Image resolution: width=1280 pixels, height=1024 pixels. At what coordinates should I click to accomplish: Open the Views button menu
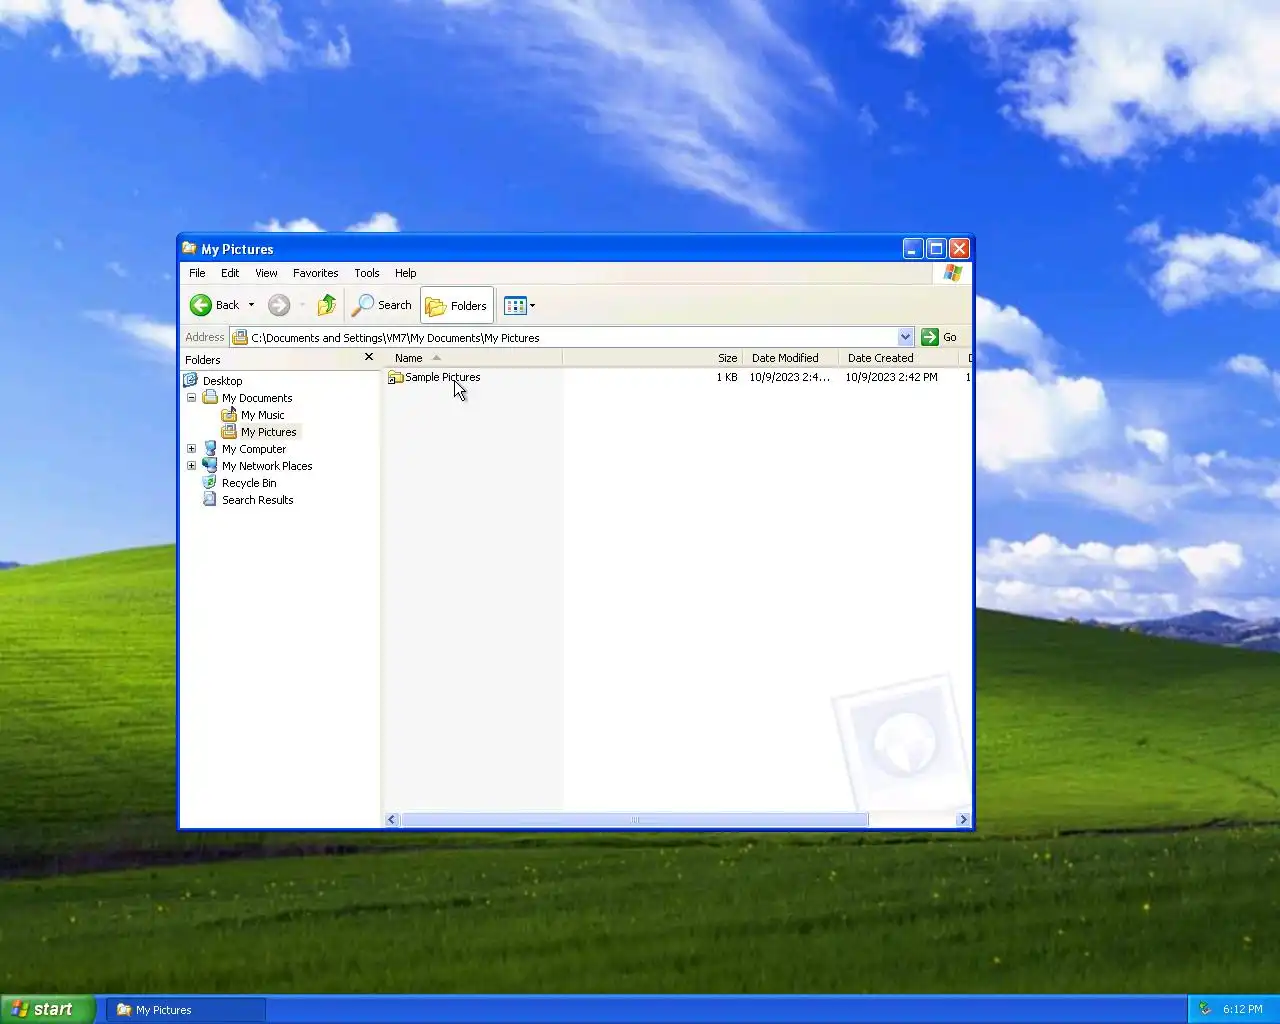pyautogui.click(x=519, y=305)
